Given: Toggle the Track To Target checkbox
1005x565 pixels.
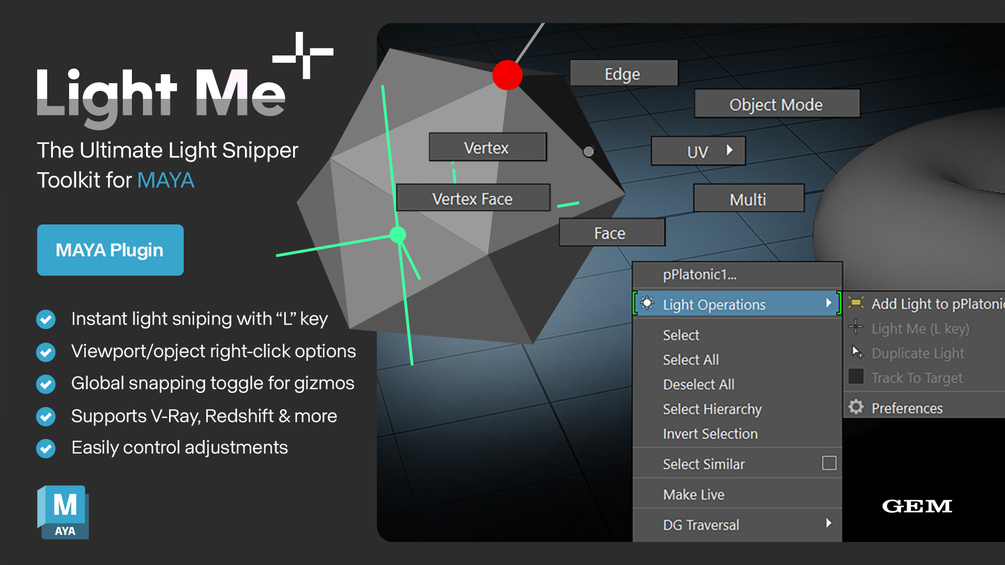Looking at the screenshot, I should 856,377.
